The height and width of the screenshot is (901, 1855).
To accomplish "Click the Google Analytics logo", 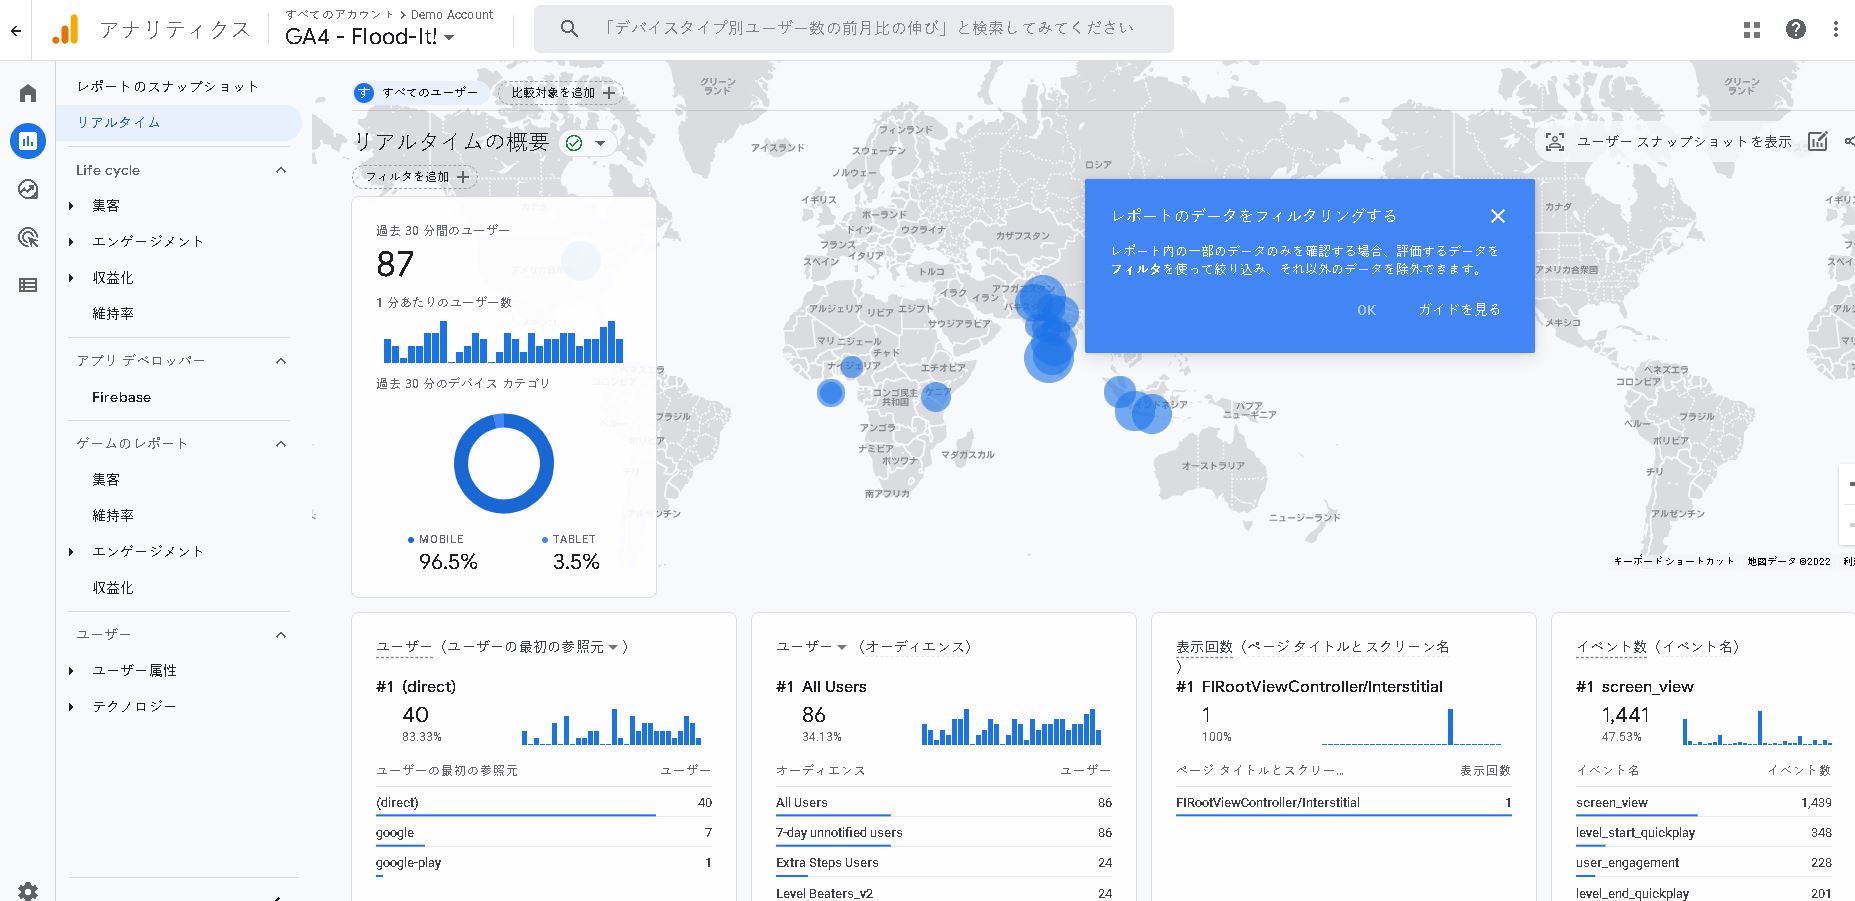I will point(65,30).
